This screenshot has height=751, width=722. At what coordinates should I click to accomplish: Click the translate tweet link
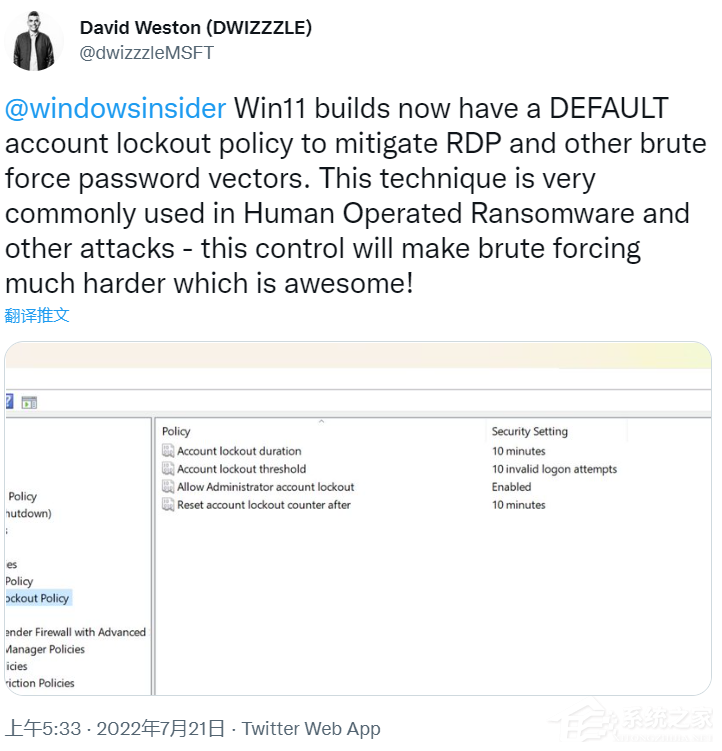37,315
